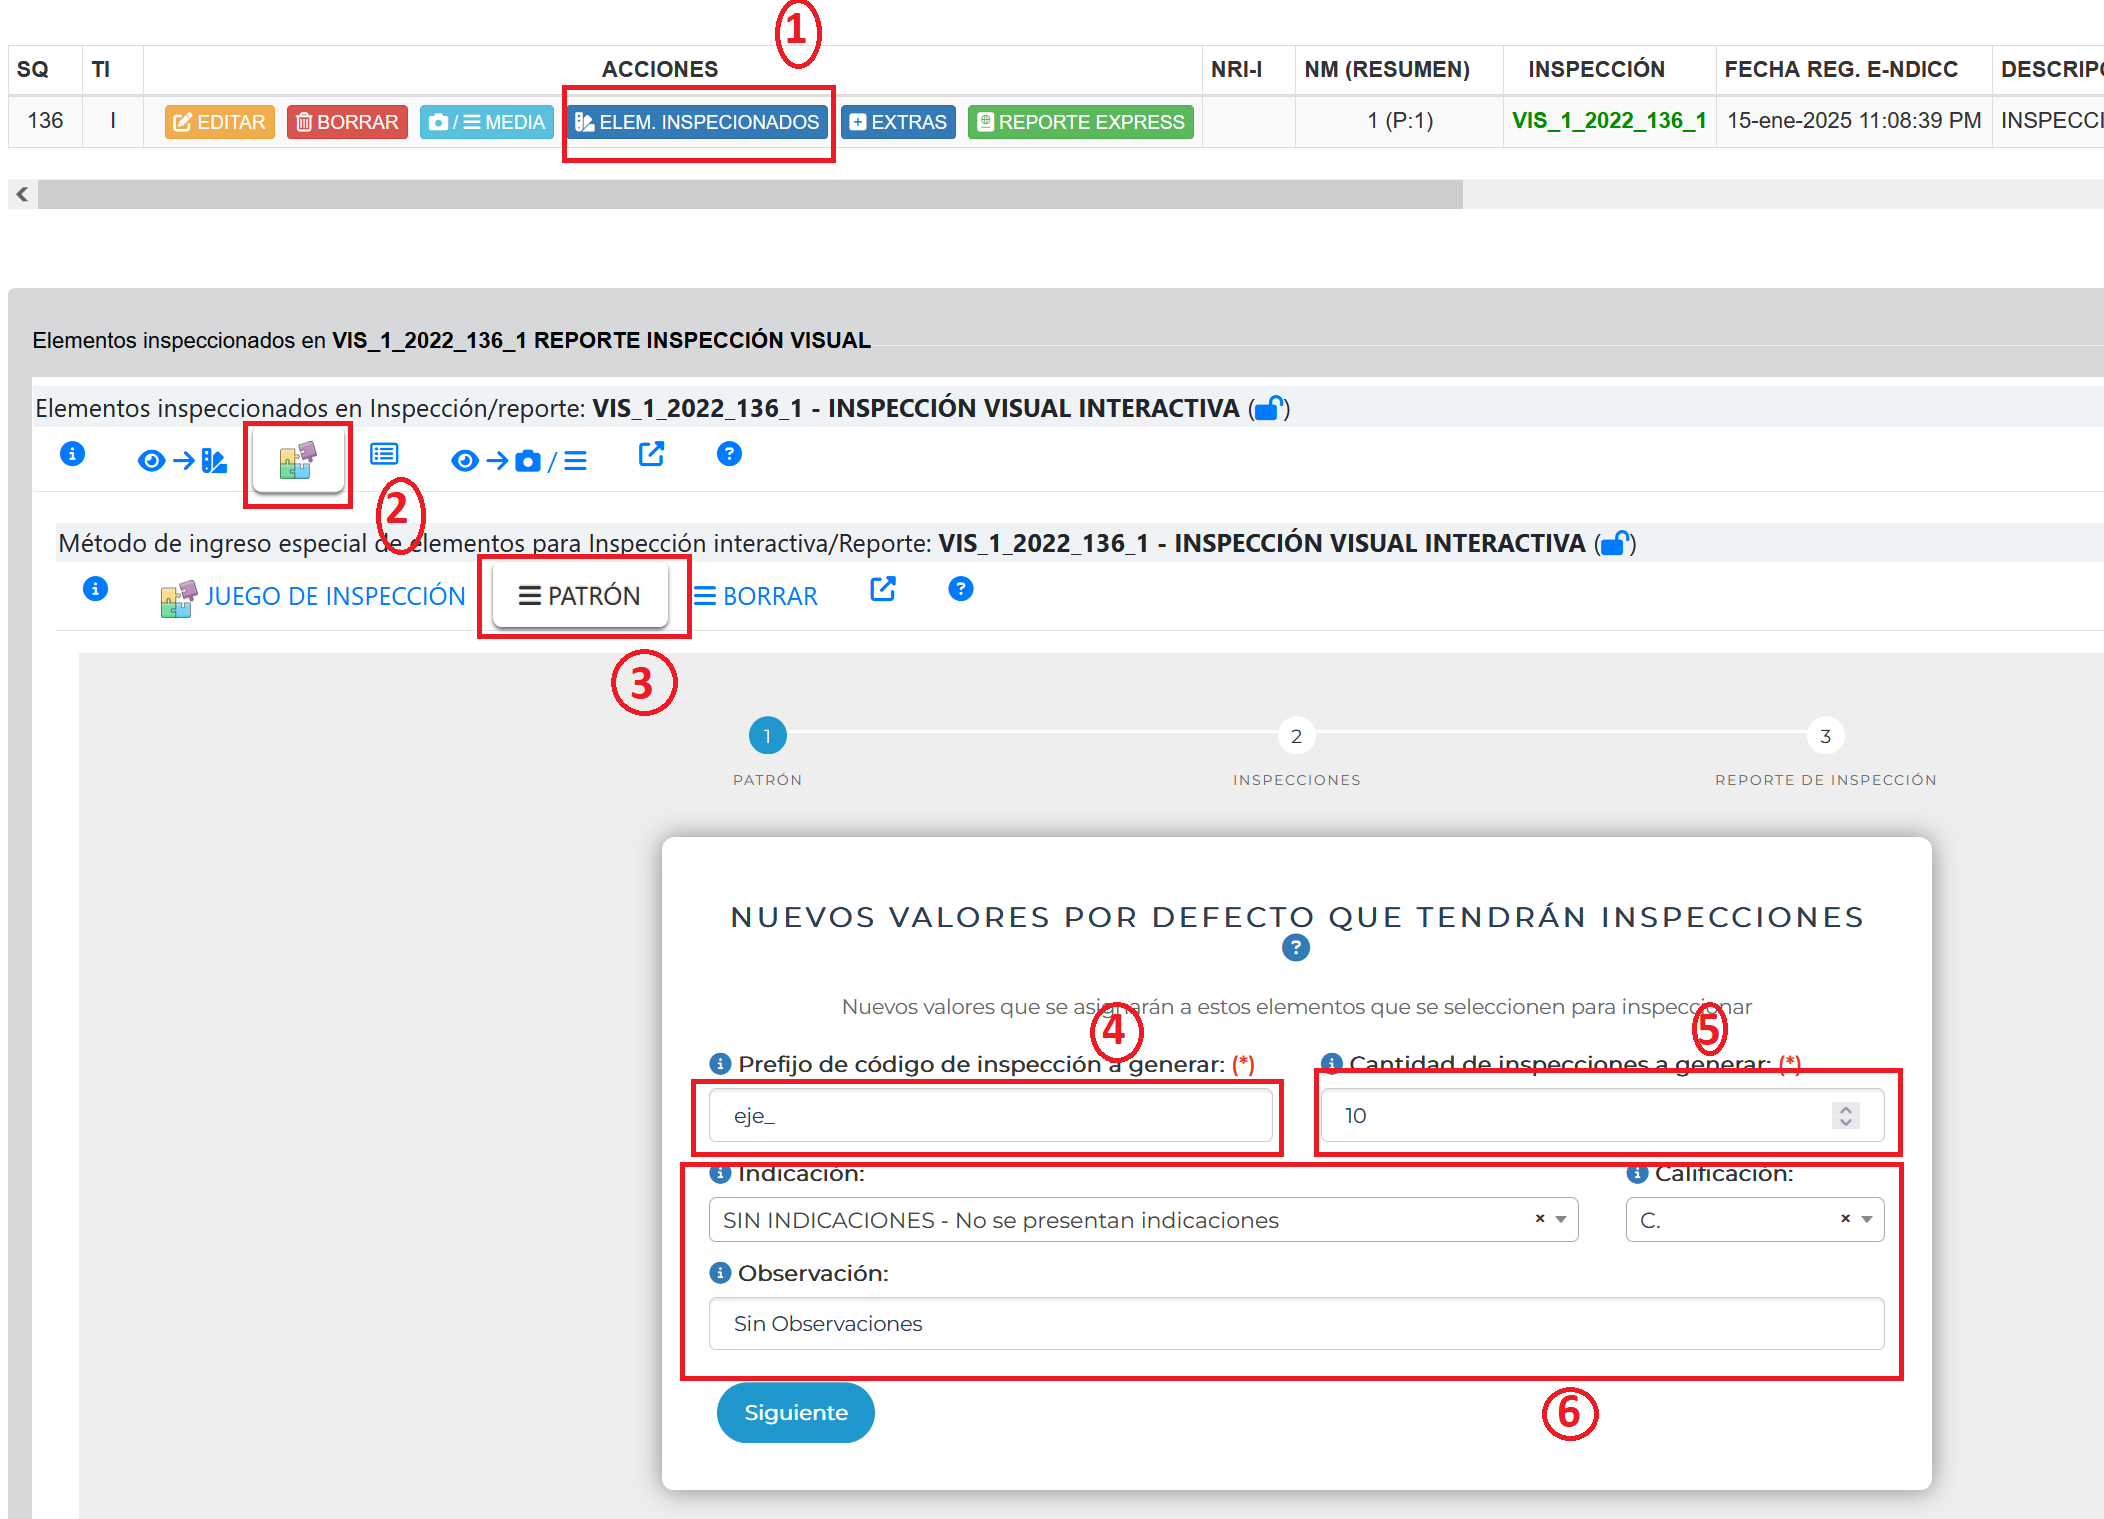Clear the Calificación value with x
Viewport: 2104px width, 1519px height.
click(1845, 1218)
